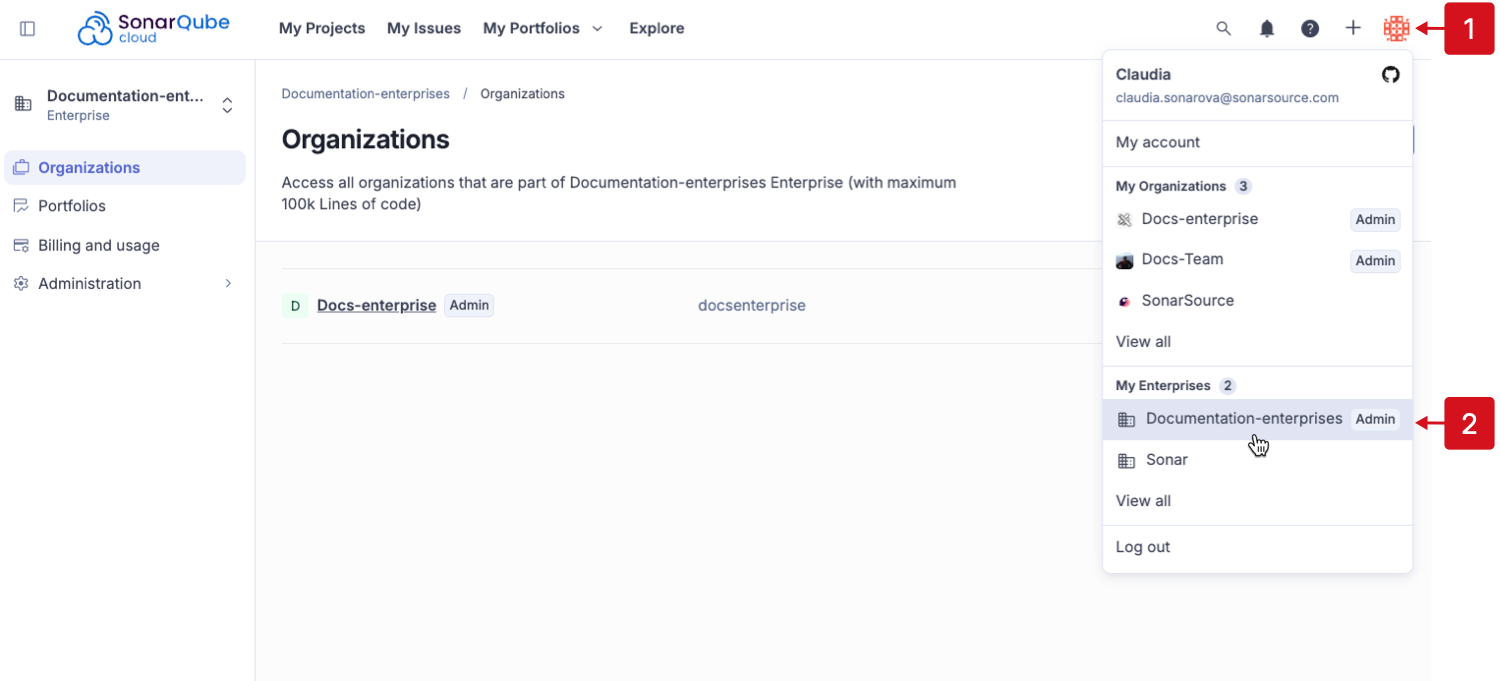1500x681 pixels.
Task: Click the user avatar icon
Action: coord(1396,28)
